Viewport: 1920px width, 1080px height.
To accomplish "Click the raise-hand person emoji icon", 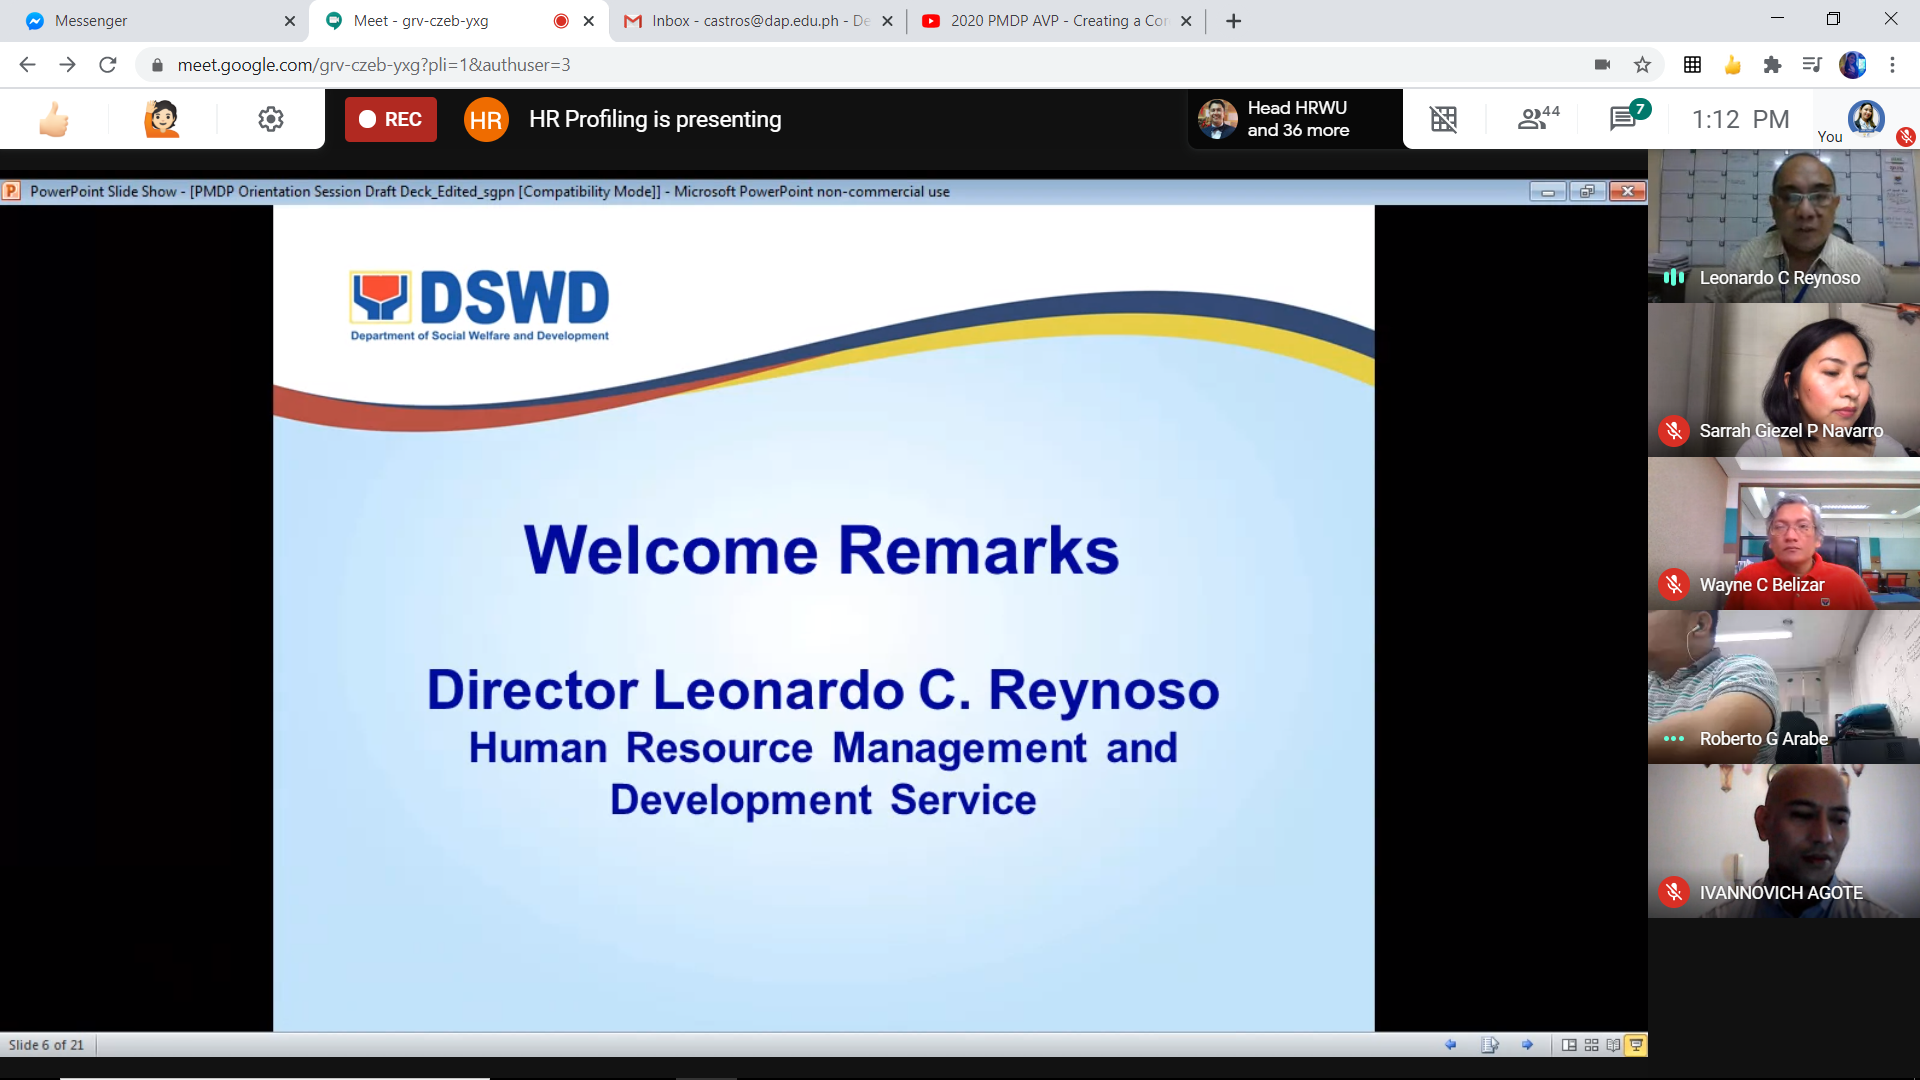I will tap(162, 119).
